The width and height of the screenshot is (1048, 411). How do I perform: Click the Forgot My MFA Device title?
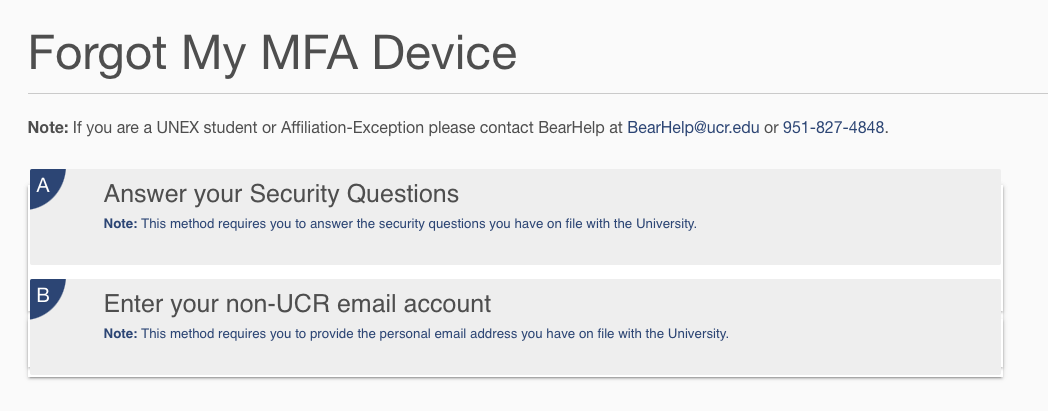[x=273, y=52]
